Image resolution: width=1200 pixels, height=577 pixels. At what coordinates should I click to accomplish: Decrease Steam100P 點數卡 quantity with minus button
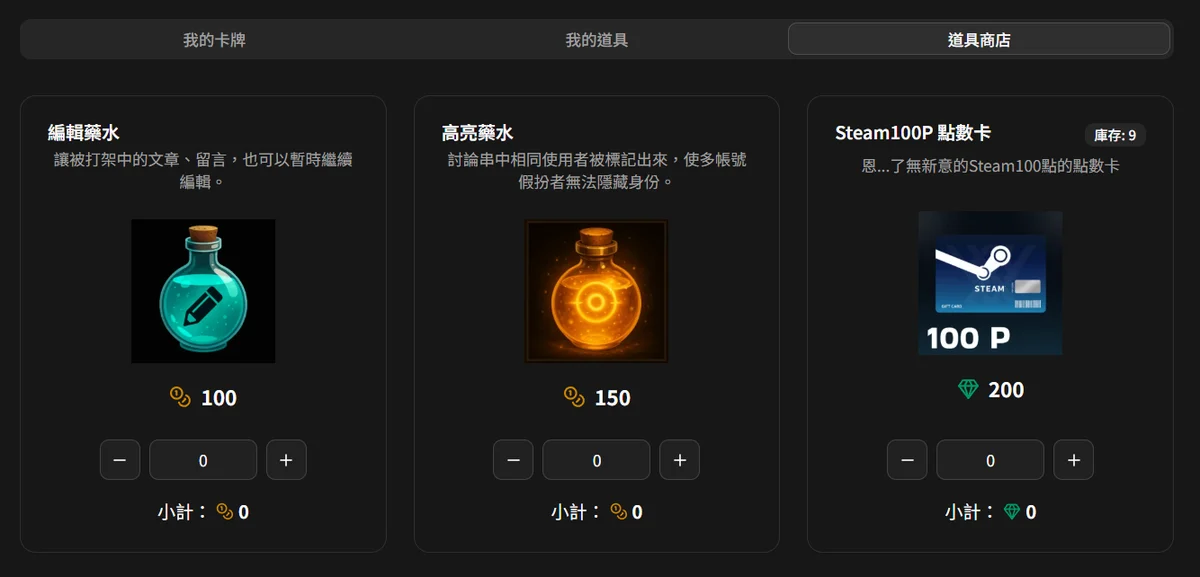[x=907, y=460]
